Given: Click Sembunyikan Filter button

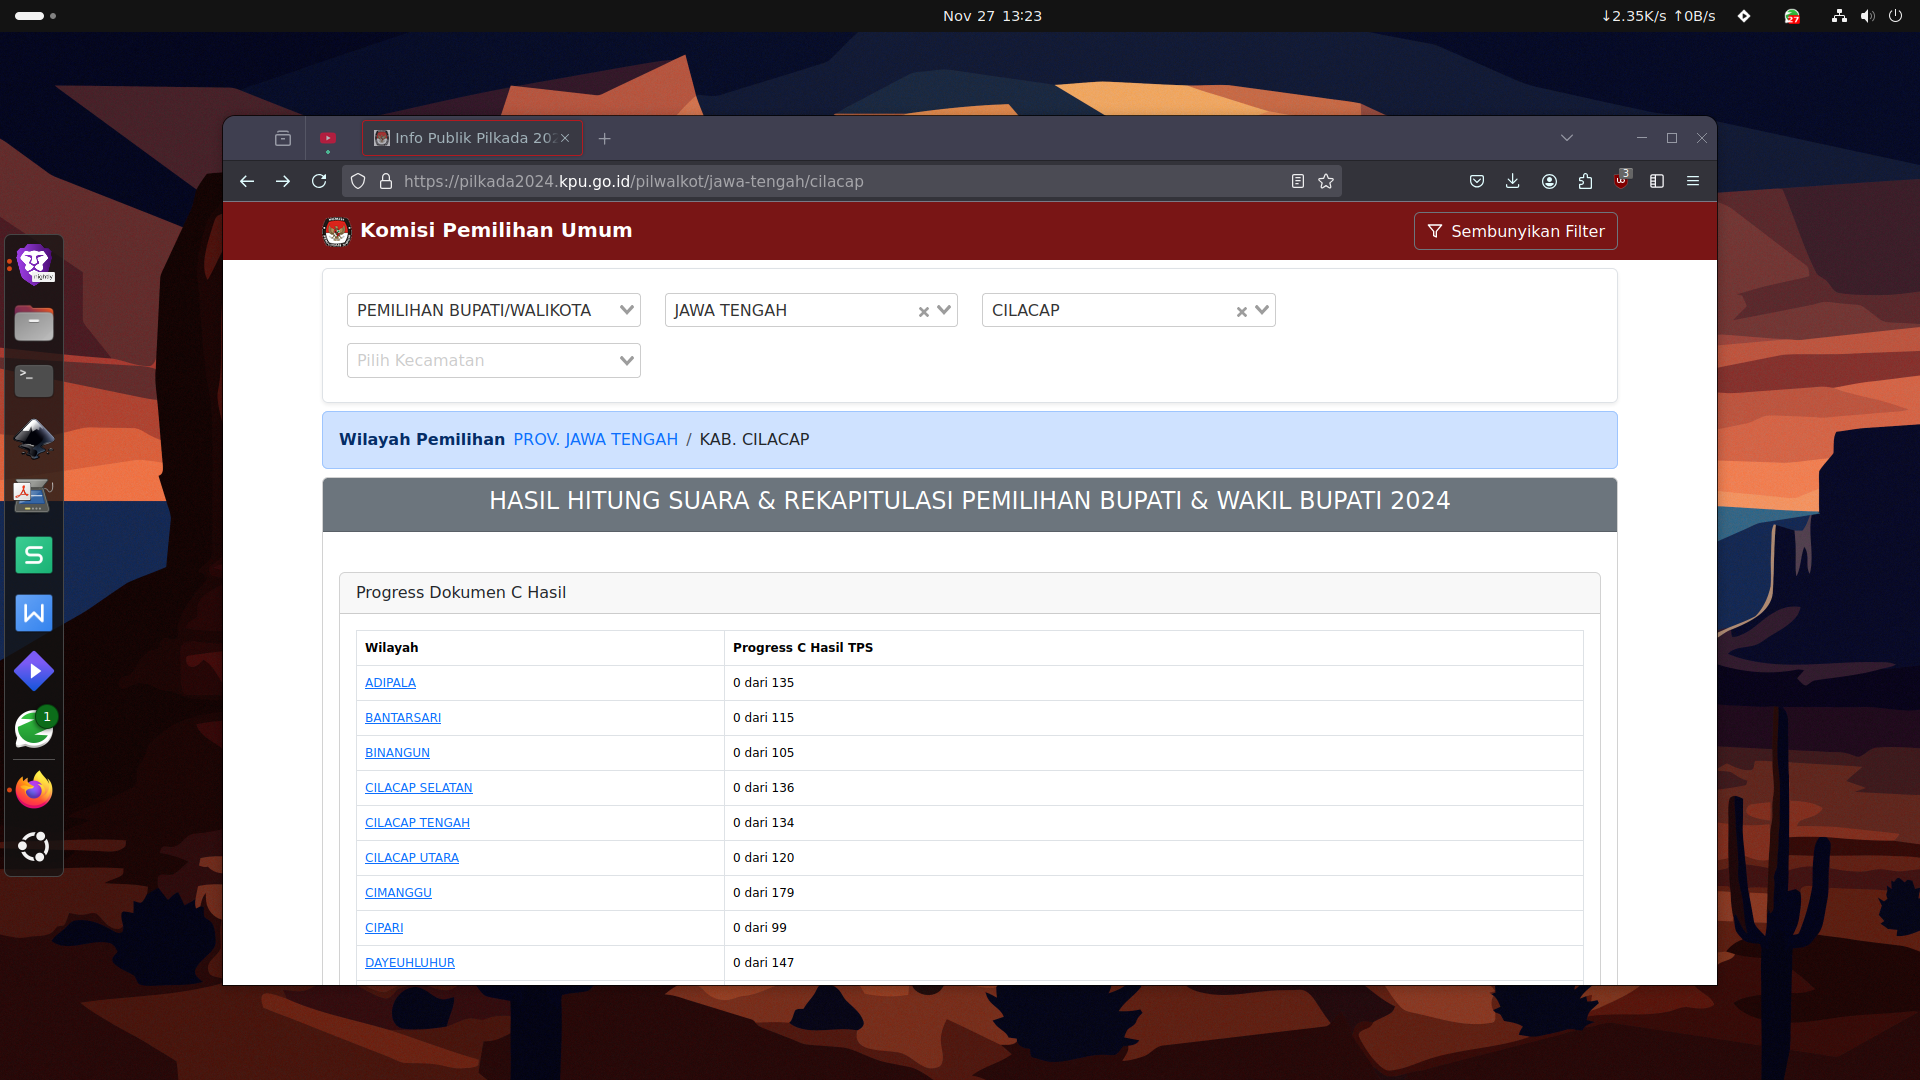Looking at the screenshot, I should 1515,231.
